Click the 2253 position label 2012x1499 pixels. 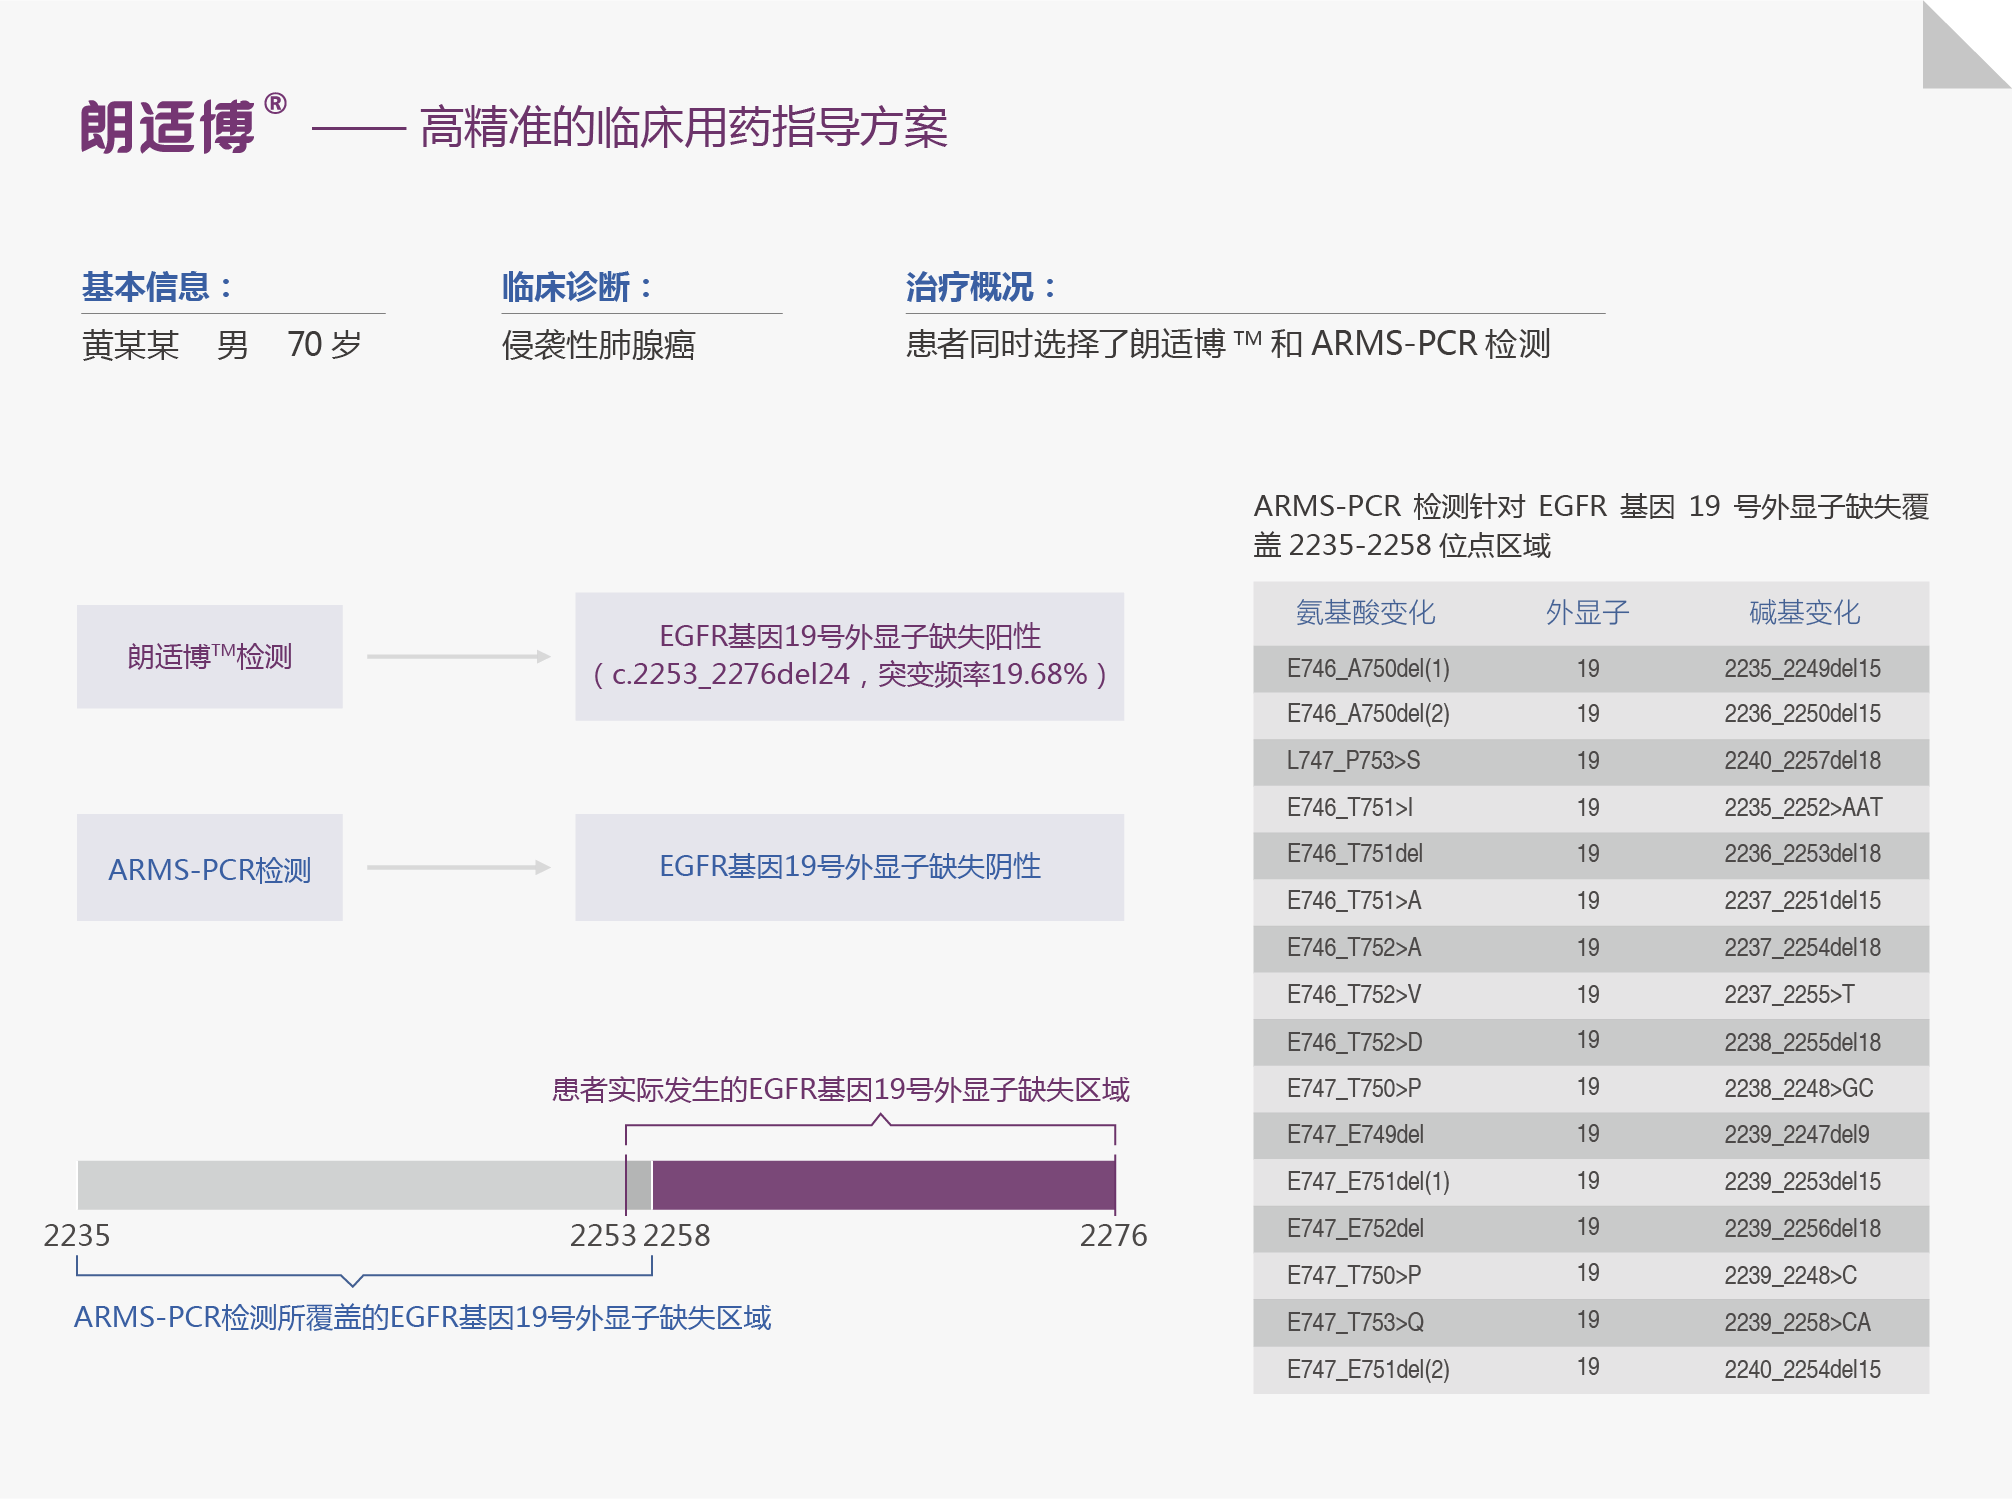[603, 1236]
